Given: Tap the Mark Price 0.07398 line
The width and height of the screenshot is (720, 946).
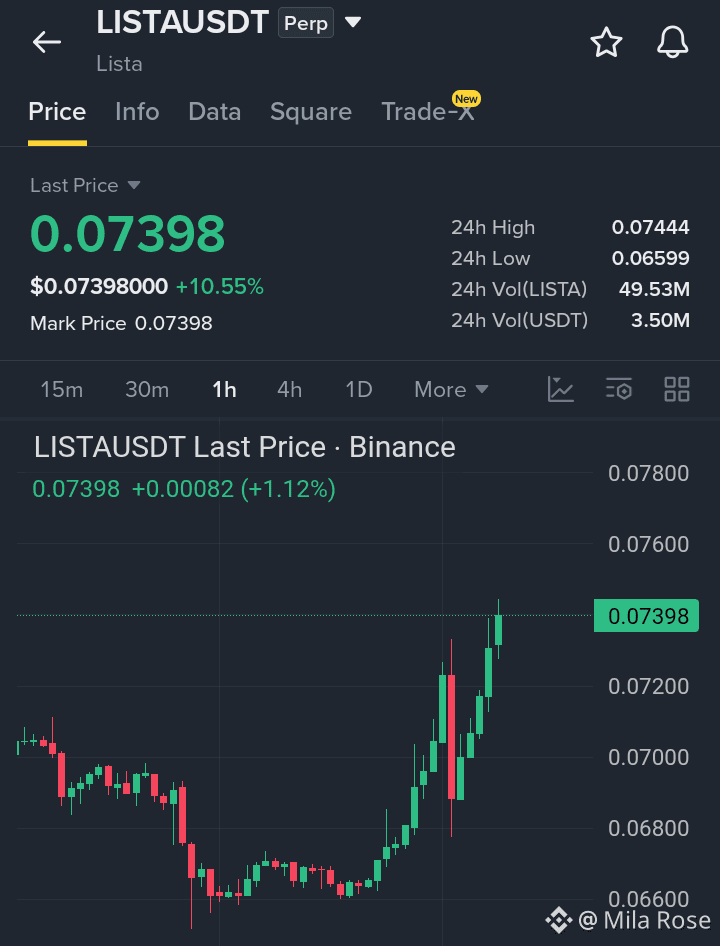Looking at the screenshot, I should pyautogui.click(x=121, y=323).
